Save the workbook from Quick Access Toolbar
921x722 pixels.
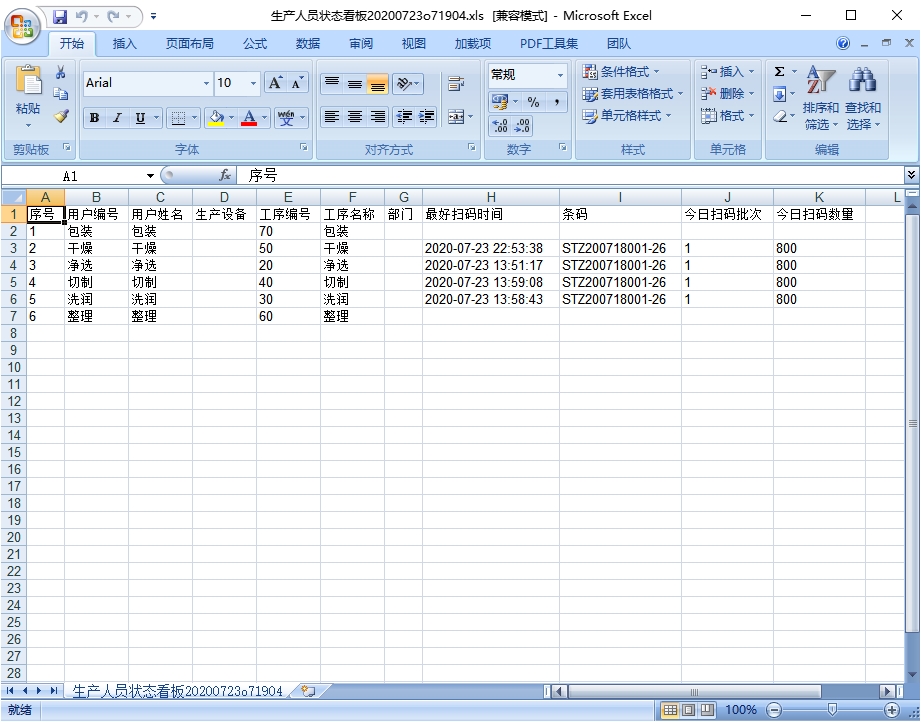pyautogui.click(x=60, y=16)
